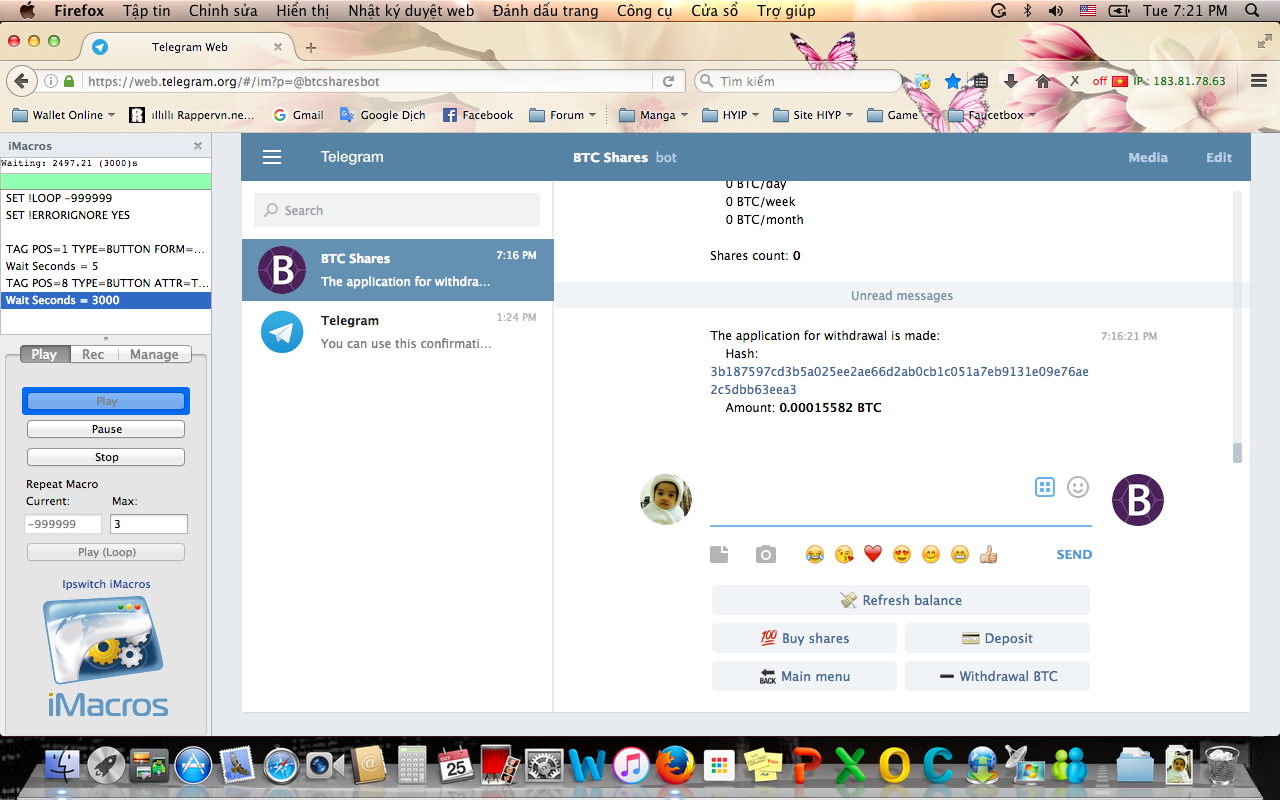This screenshot has width=1280, height=800.
Task: Close the iMacros sidebar panel
Action: click(x=198, y=146)
